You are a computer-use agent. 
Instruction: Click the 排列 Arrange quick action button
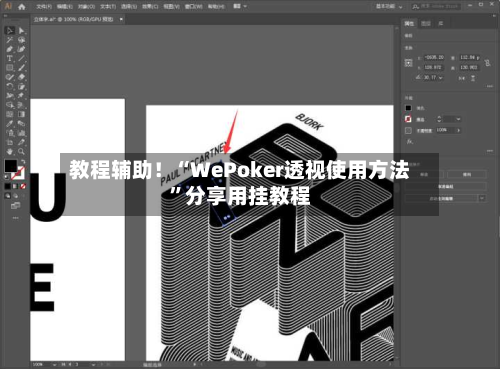tap(467, 174)
